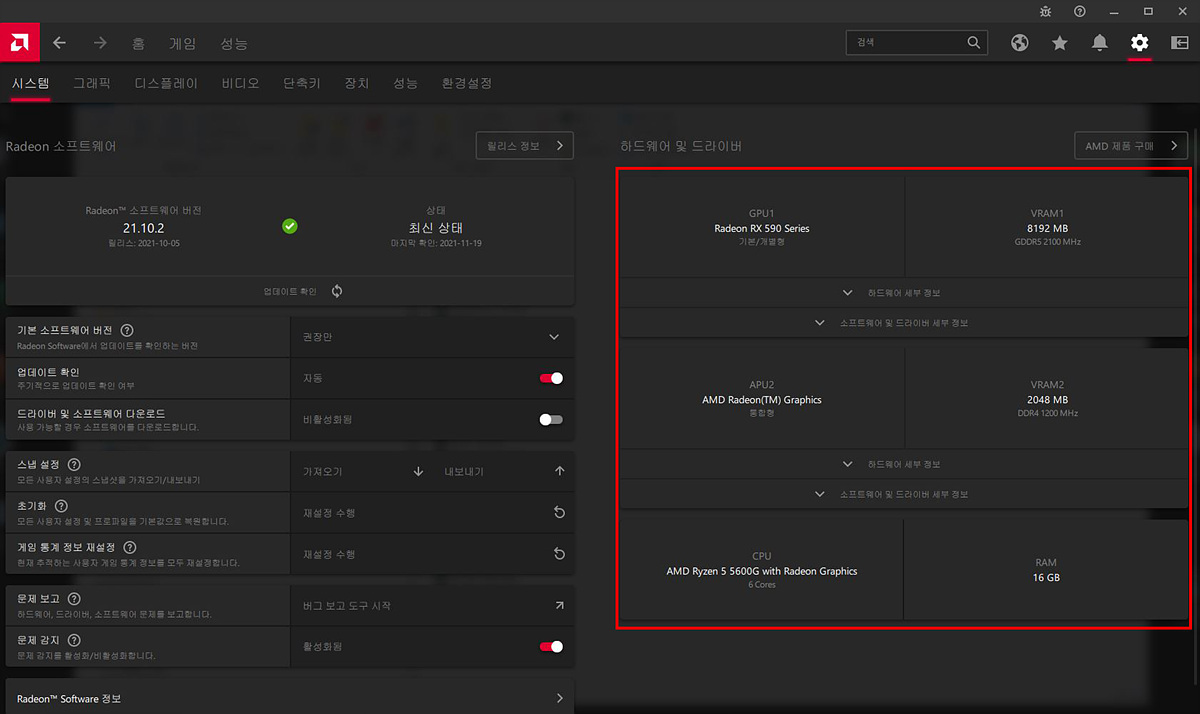
Task: Toggle 드라이버 및 소프트웨어 다운로드 switch
Action: click(551, 419)
